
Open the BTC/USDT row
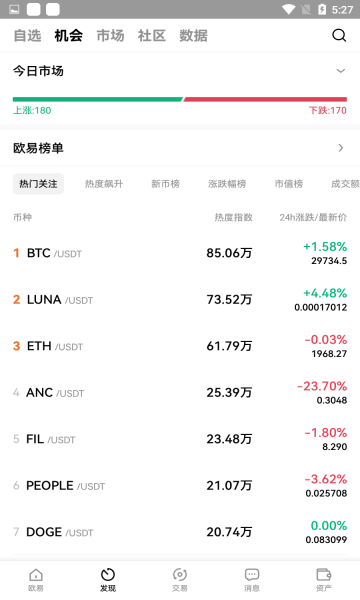coord(180,253)
